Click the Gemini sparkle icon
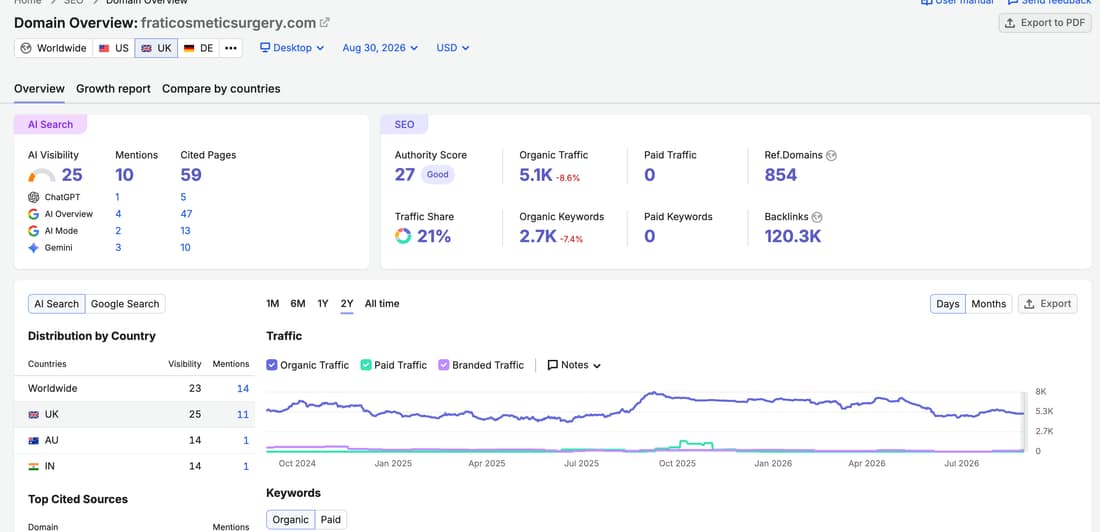 33,248
